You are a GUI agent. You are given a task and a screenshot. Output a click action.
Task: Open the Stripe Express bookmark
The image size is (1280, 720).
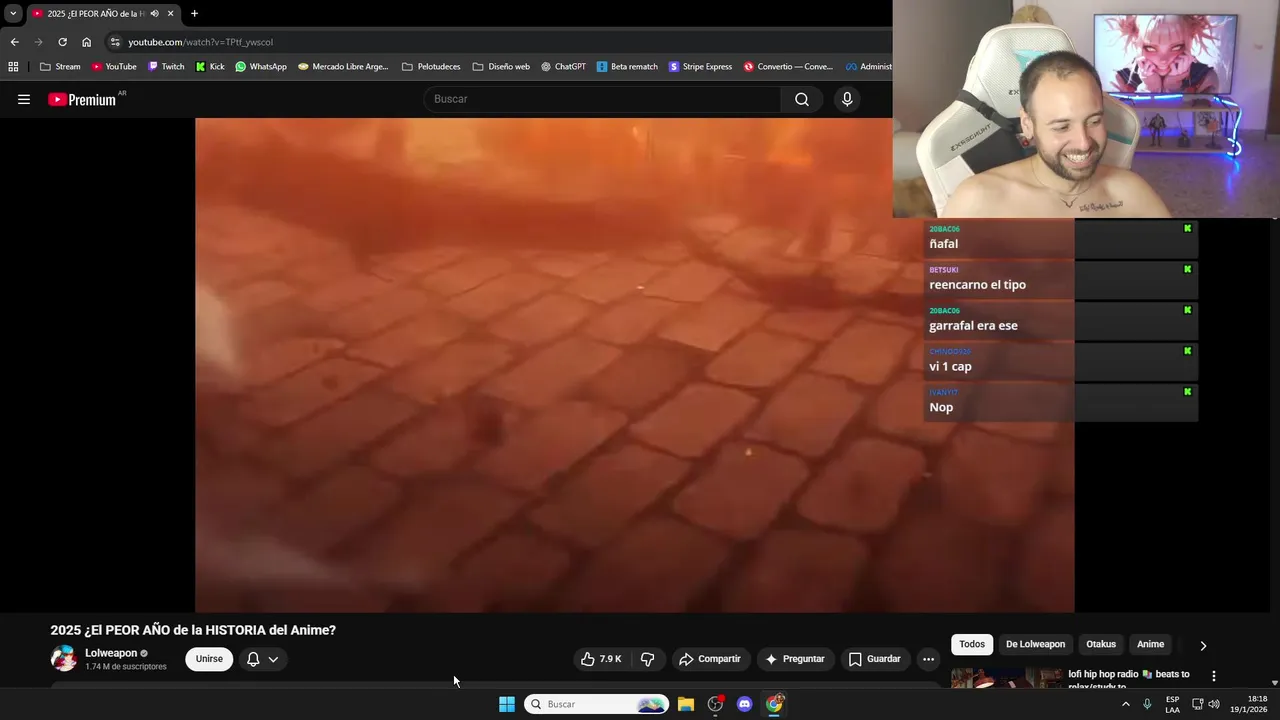700,67
